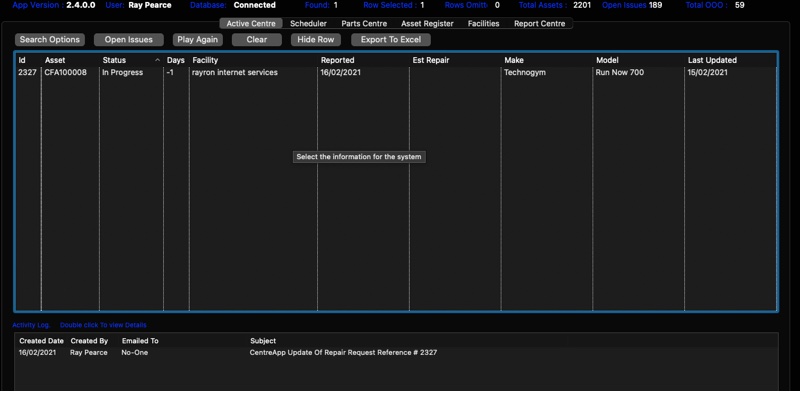800x395 pixels.
Task: Open the Facilities tab
Action: click(483, 23)
